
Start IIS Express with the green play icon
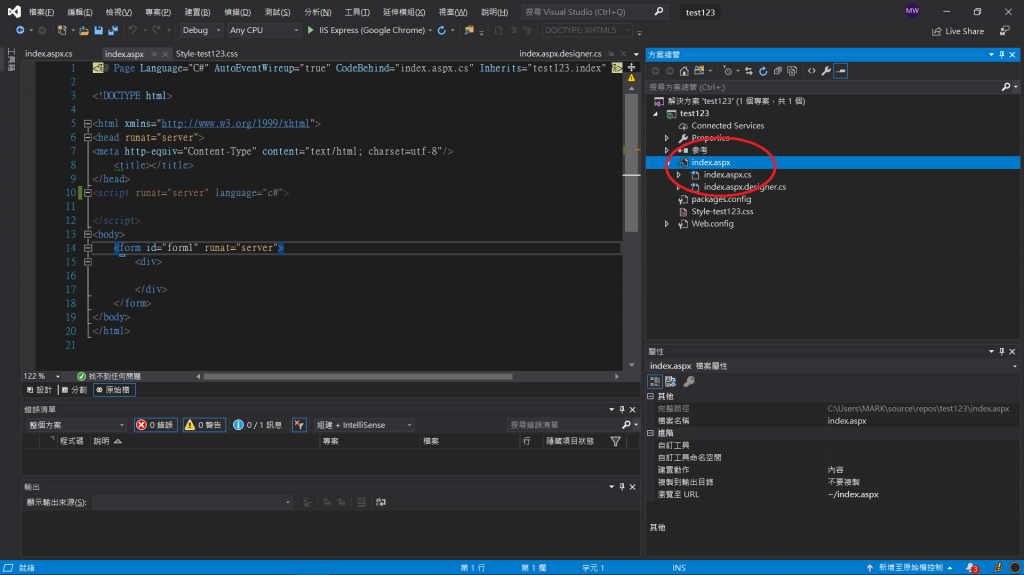pyautogui.click(x=311, y=30)
